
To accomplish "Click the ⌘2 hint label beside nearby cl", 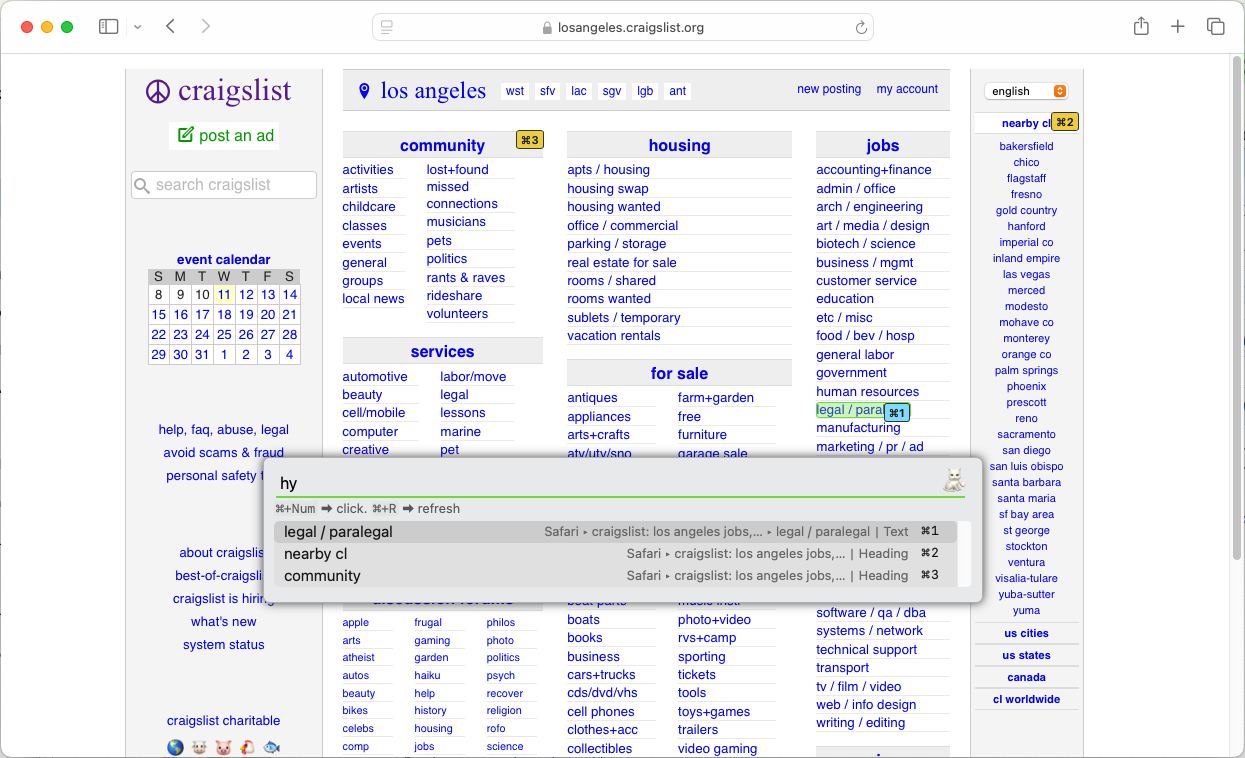I will [1065, 122].
